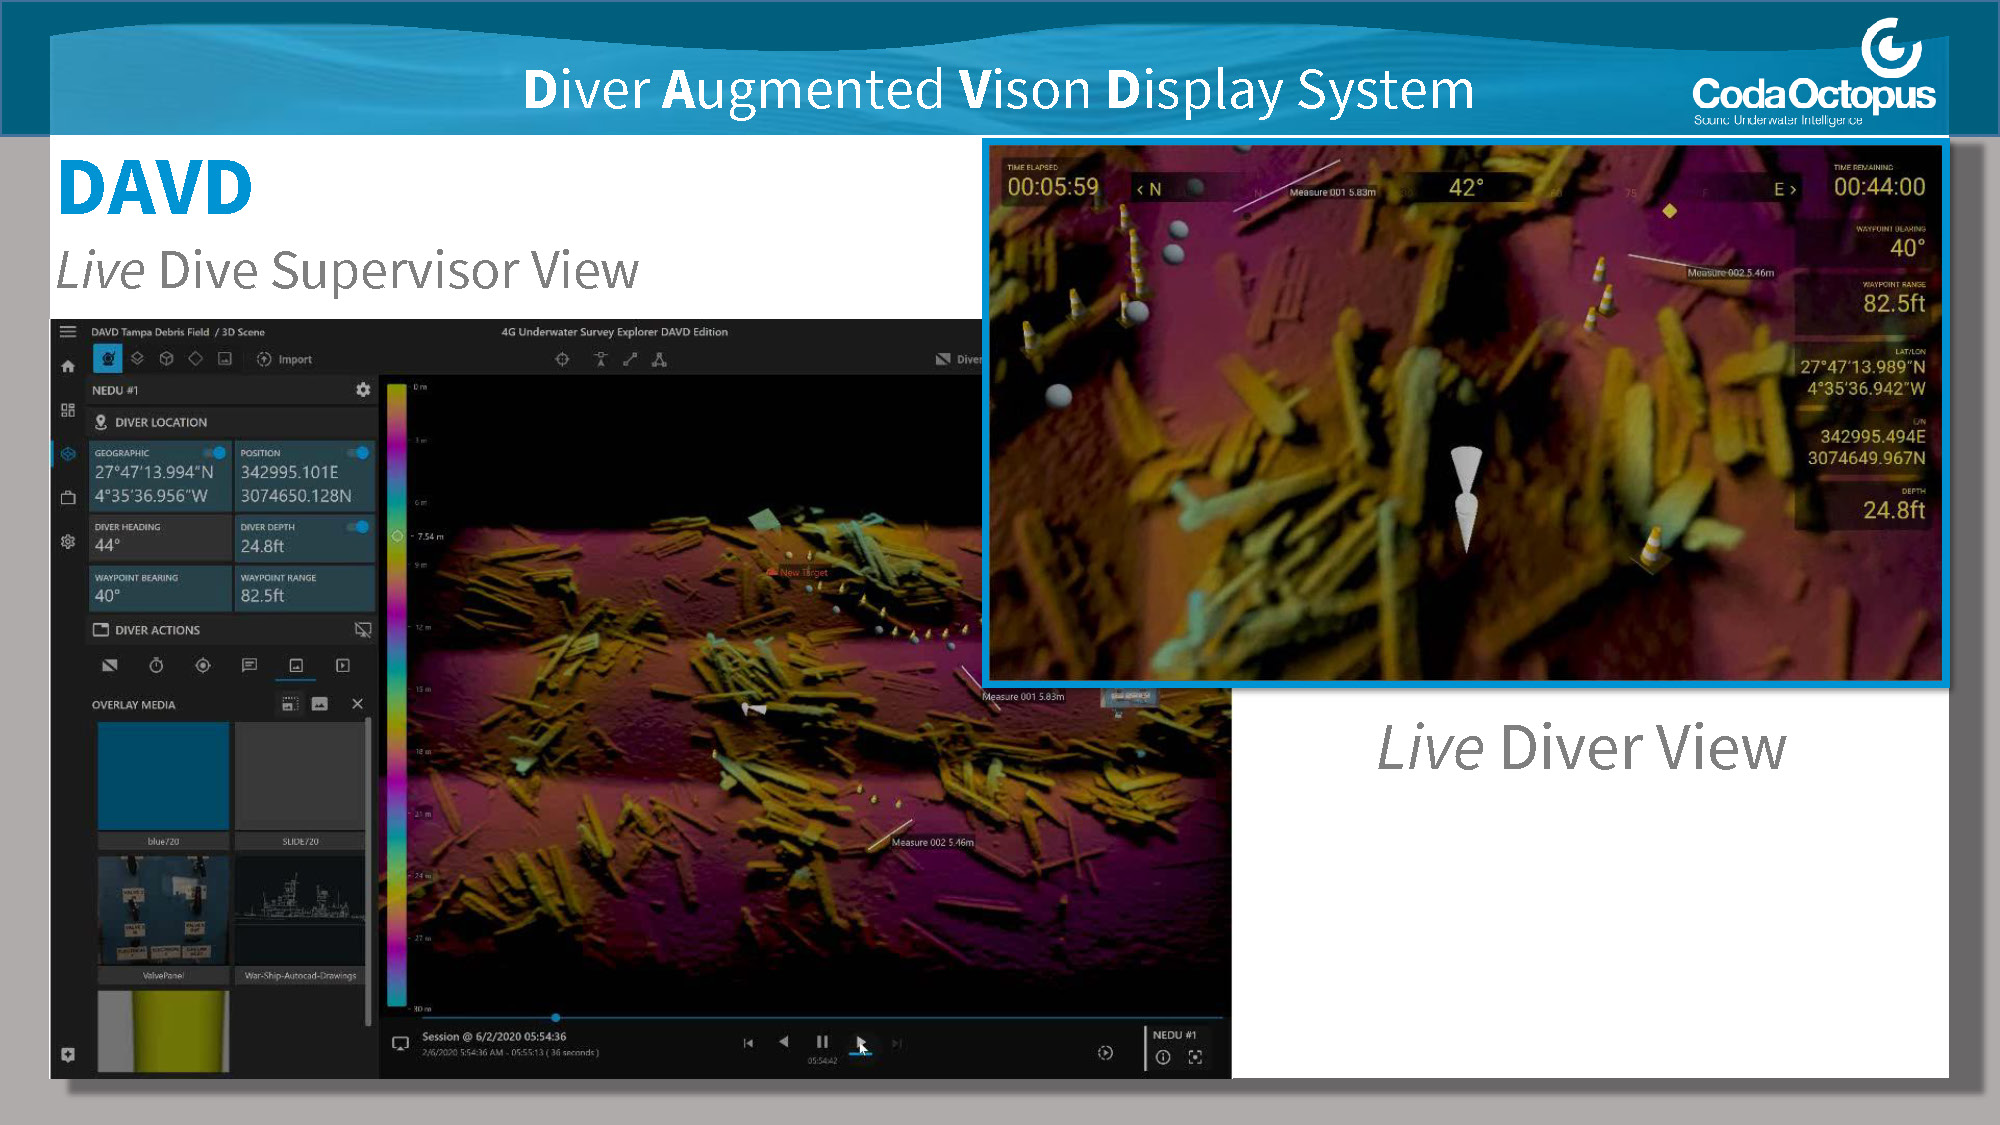Viewport: 2000px width, 1125px height.
Task: Click the home icon in sidebar
Action: pyautogui.click(x=68, y=366)
